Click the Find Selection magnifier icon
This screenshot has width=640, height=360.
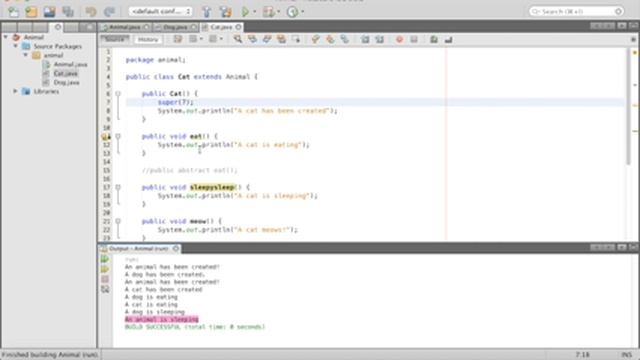(x=238, y=39)
